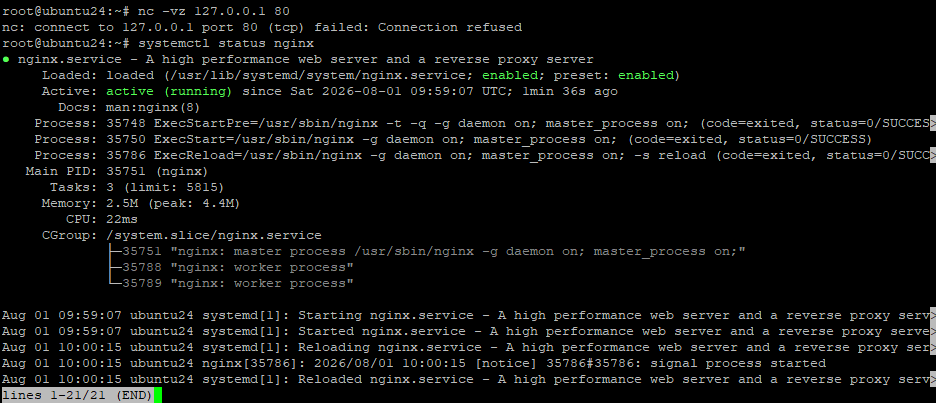Click the 'lines 1-21/21 (END)' pager status
Viewport: 936px width, 403px height.
click(77, 395)
